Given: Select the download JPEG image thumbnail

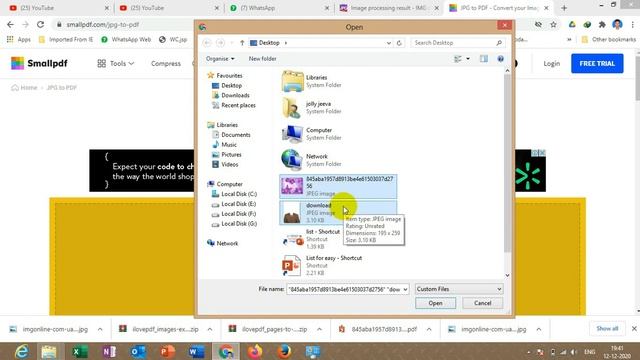Looking at the screenshot, I should pos(292,213).
